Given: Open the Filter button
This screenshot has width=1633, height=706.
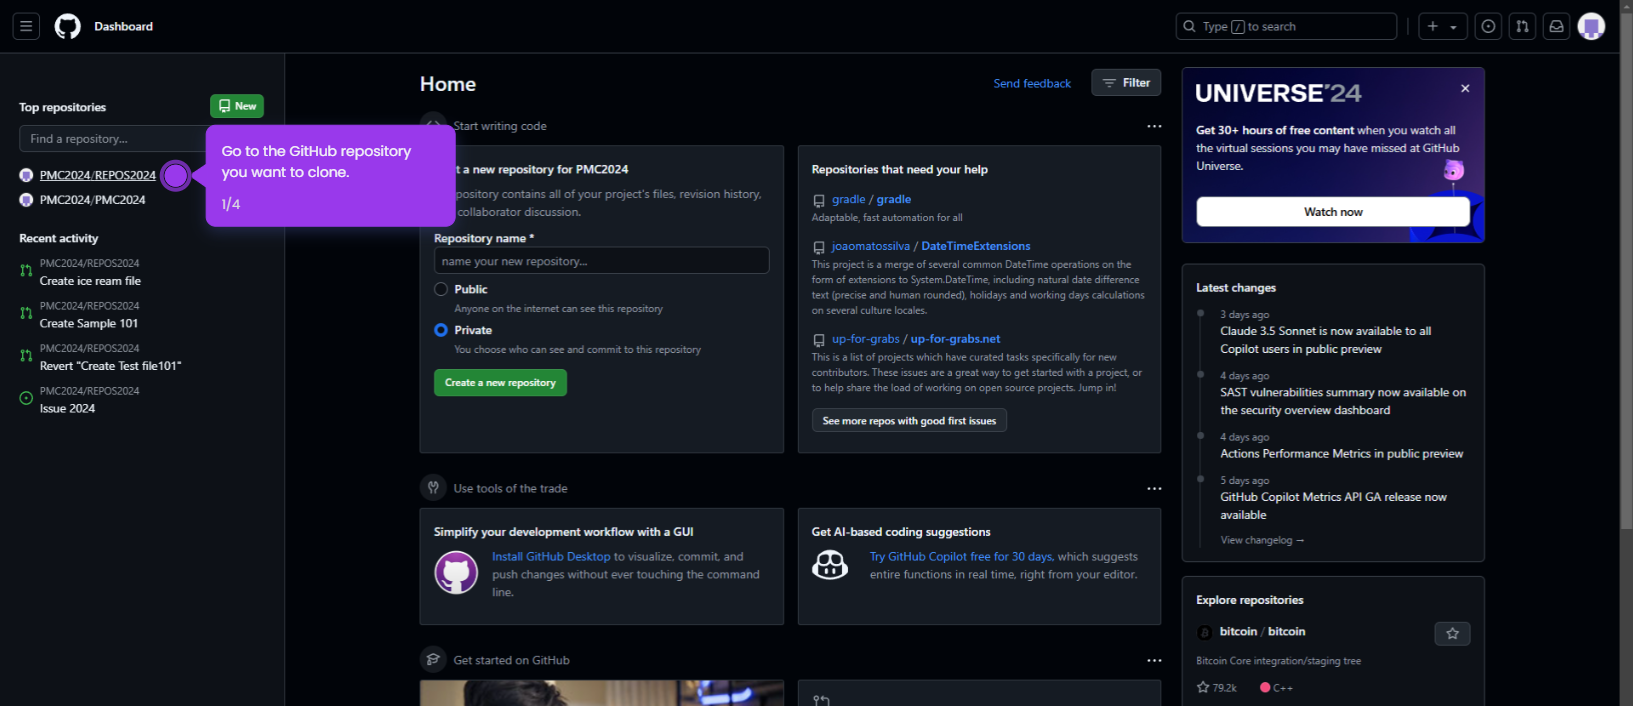Looking at the screenshot, I should [1126, 83].
